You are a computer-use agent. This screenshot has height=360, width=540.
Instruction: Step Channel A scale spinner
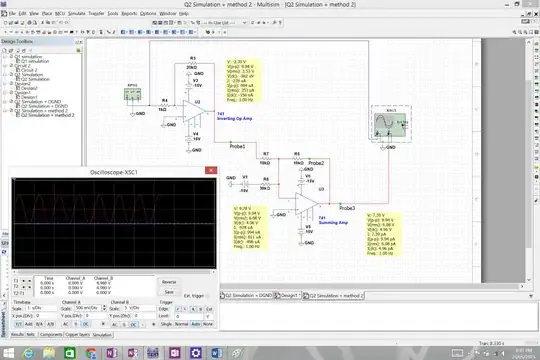pos(104,308)
